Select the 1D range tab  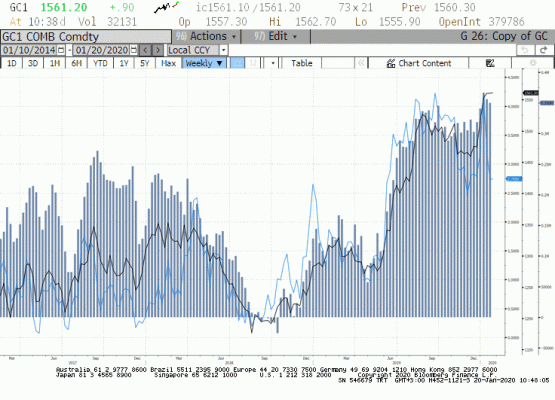click(x=12, y=63)
